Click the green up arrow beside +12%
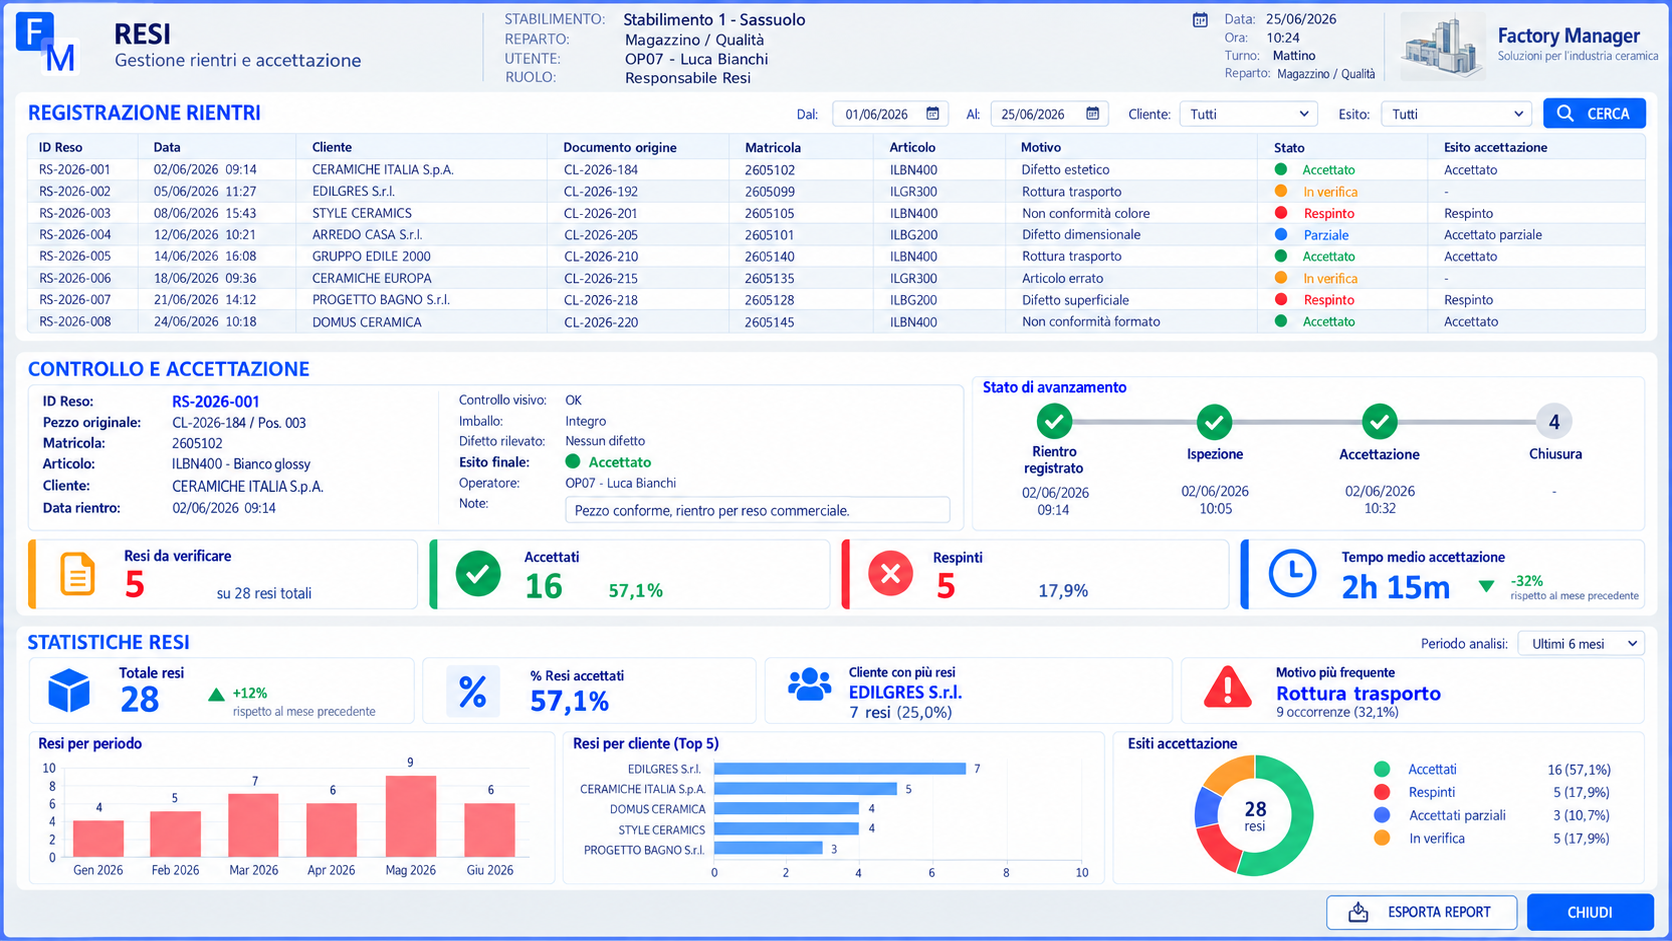 (216, 694)
